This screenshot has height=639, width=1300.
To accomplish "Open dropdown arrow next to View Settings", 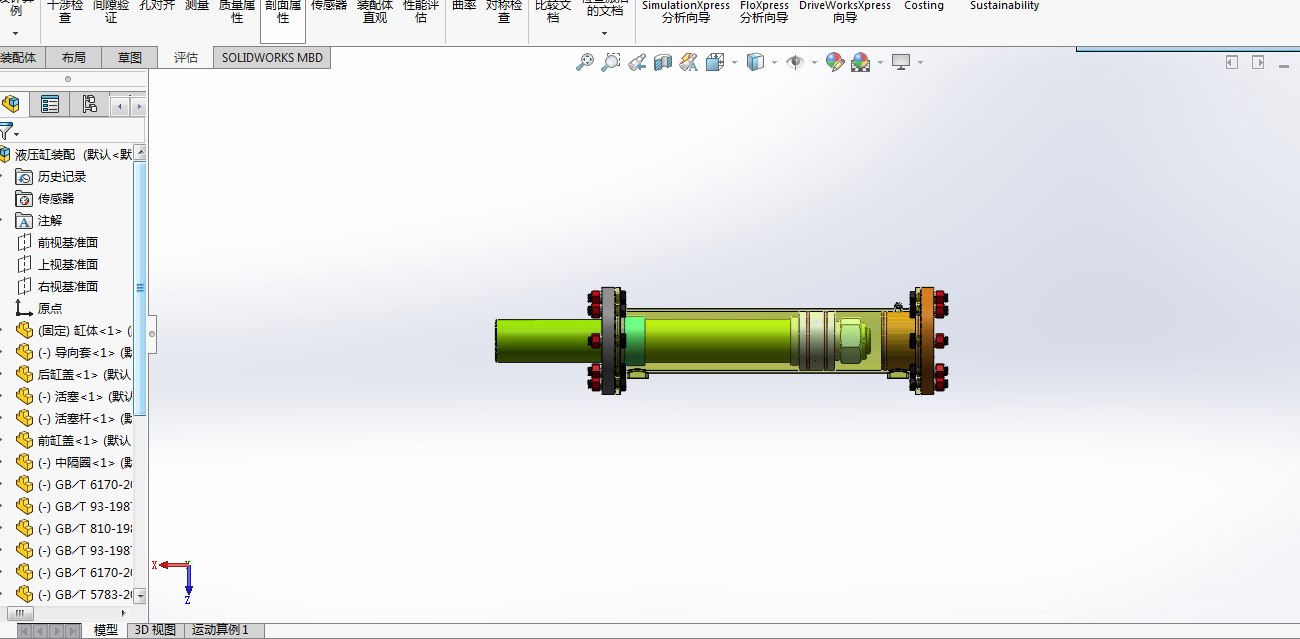I will click(920, 62).
